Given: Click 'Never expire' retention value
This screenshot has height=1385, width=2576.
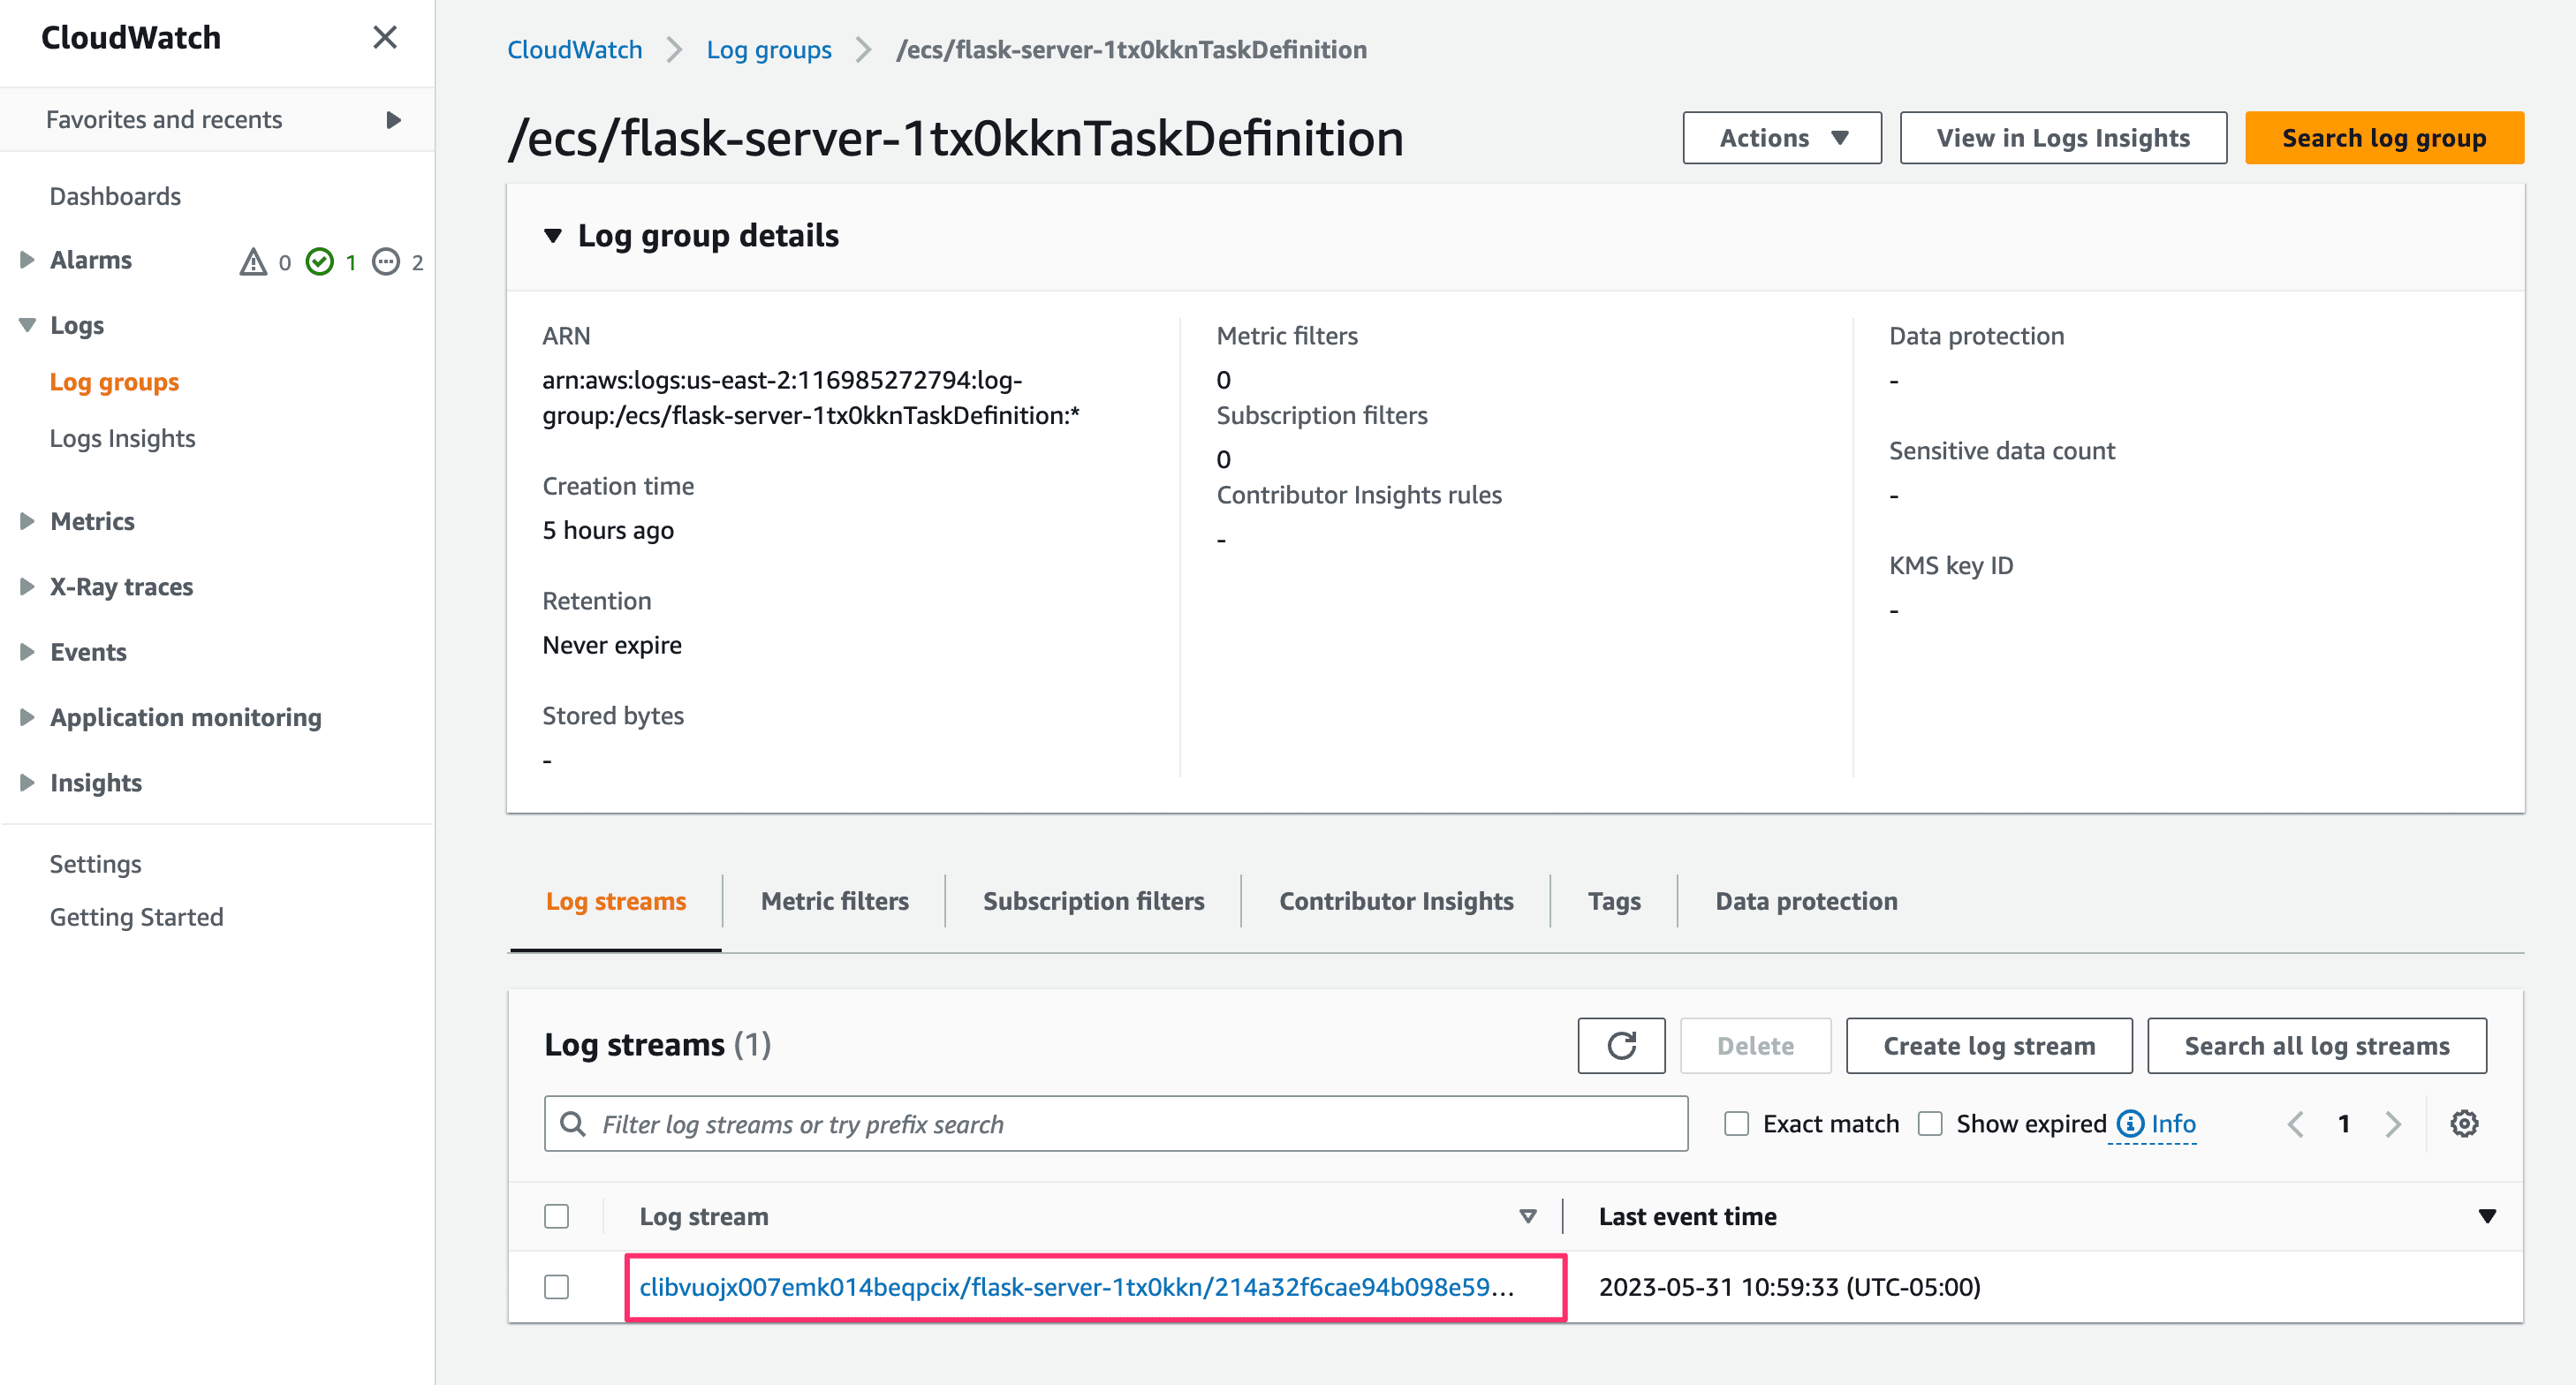Looking at the screenshot, I should coord(612,645).
